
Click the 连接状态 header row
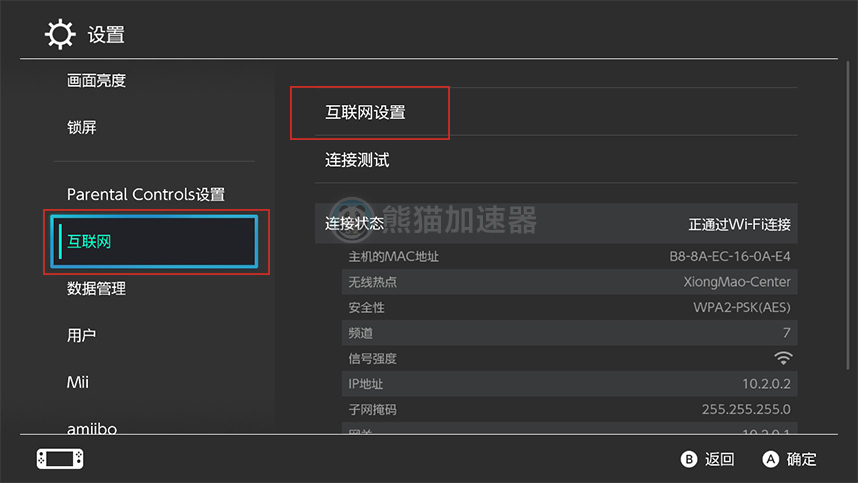coord(555,224)
